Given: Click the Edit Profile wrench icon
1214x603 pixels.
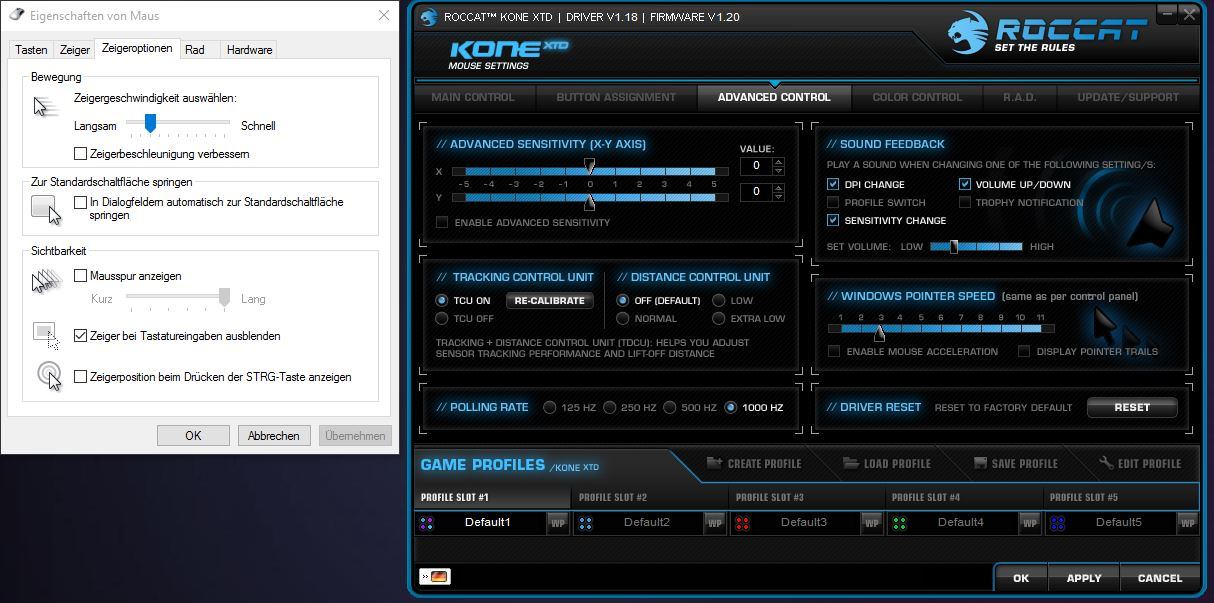Looking at the screenshot, I should coord(1106,463).
